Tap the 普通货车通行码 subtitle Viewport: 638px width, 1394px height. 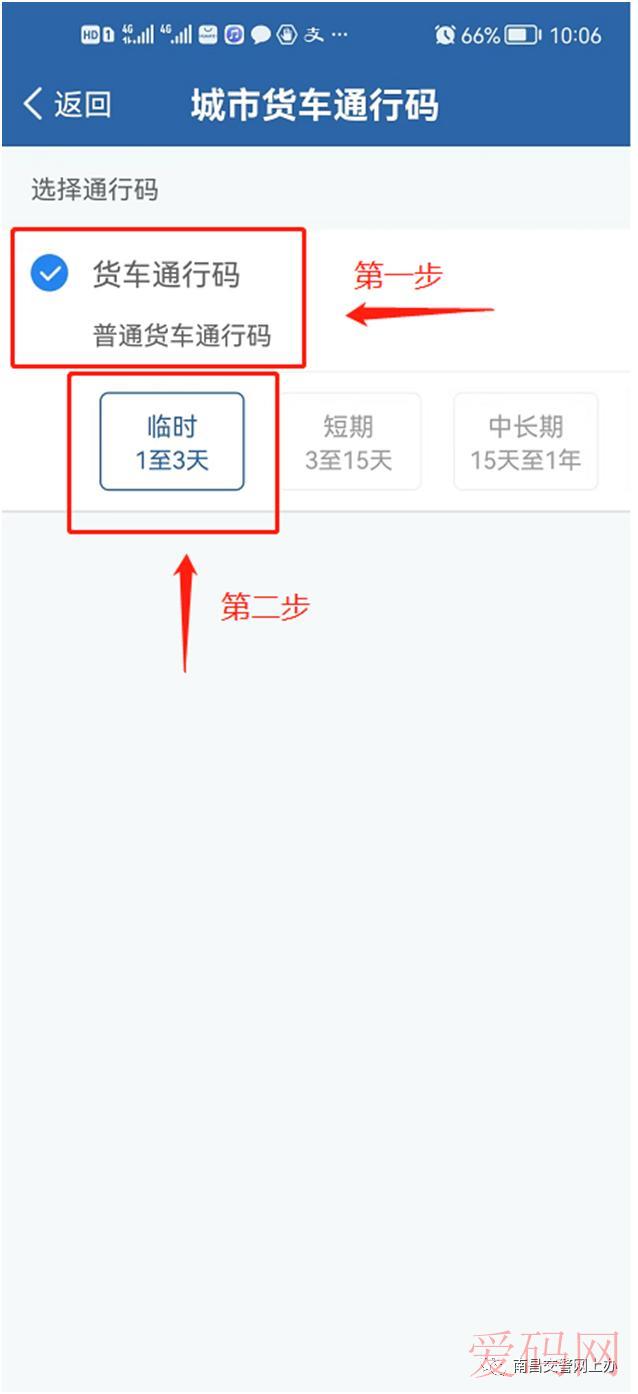click(x=182, y=335)
